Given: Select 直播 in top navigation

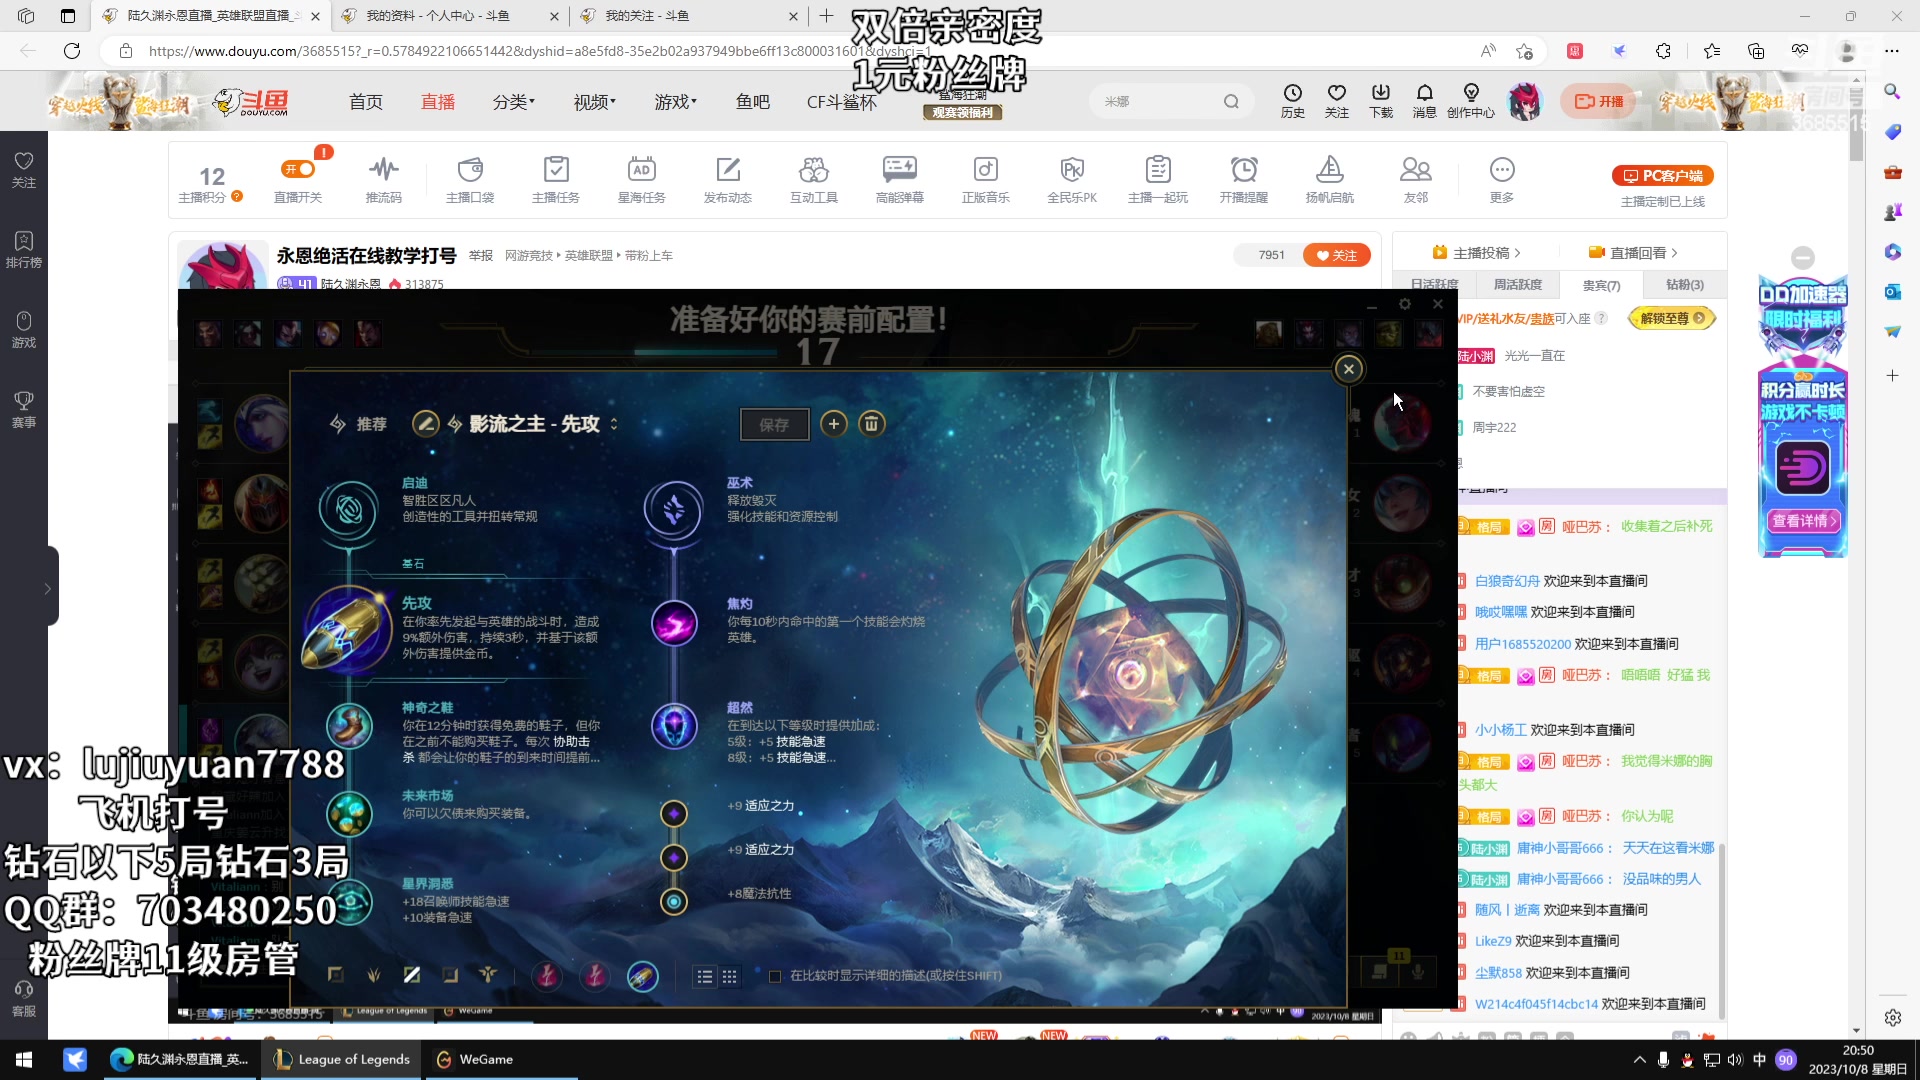Looking at the screenshot, I should click(x=438, y=102).
